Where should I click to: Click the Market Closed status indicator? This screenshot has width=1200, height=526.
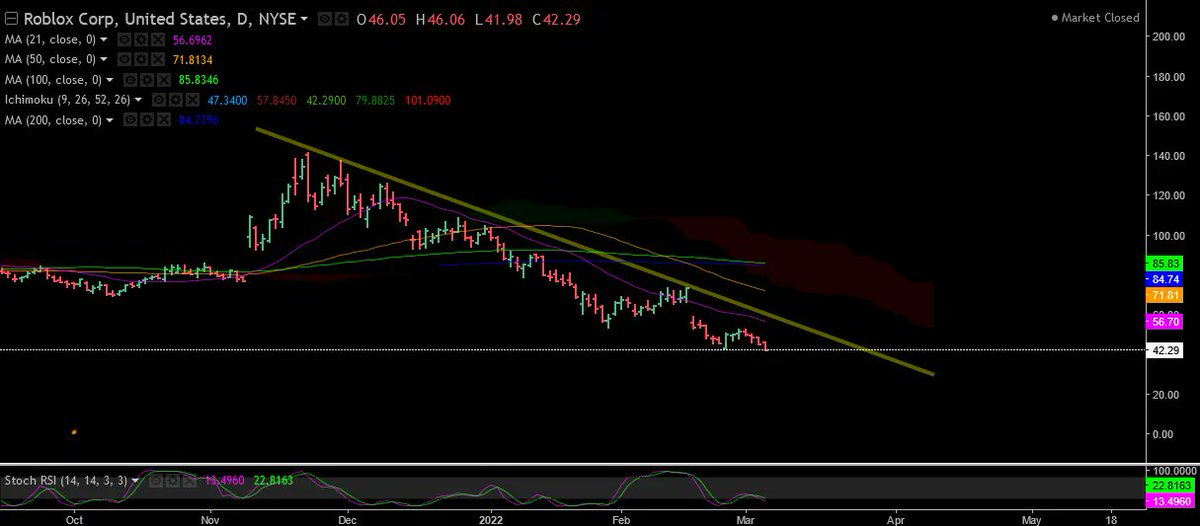[x=1096, y=18]
